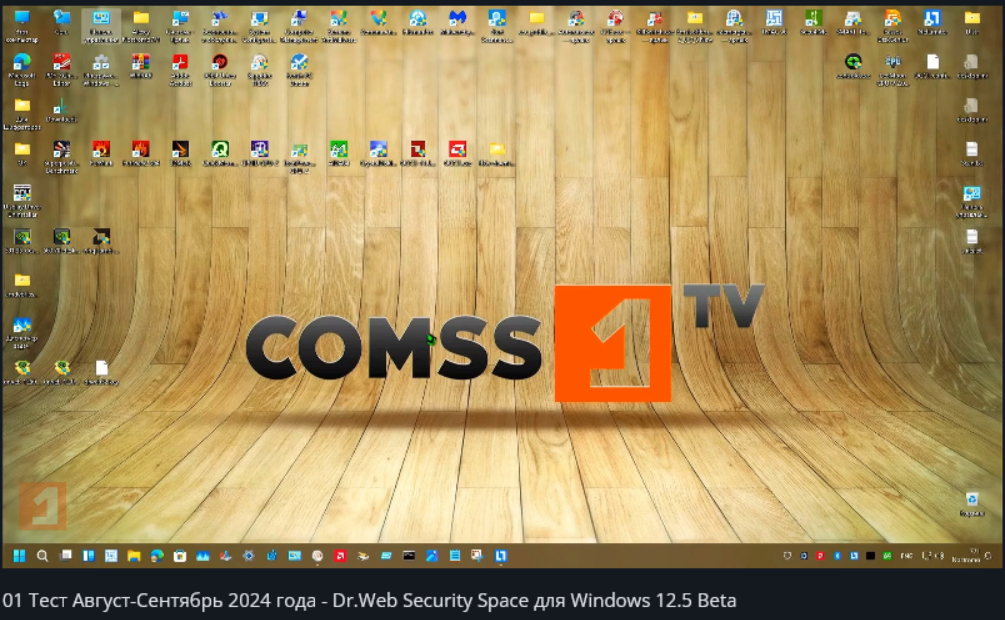Select the highlighted Control Panel desktop icon

pyautogui.click(x=101, y=26)
